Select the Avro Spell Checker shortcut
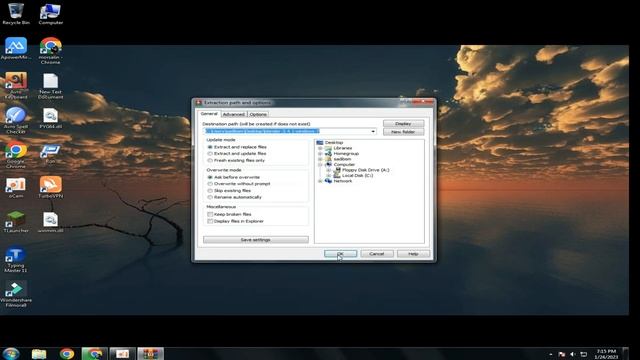This screenshot has width=640, height=360. click(16, 120)
